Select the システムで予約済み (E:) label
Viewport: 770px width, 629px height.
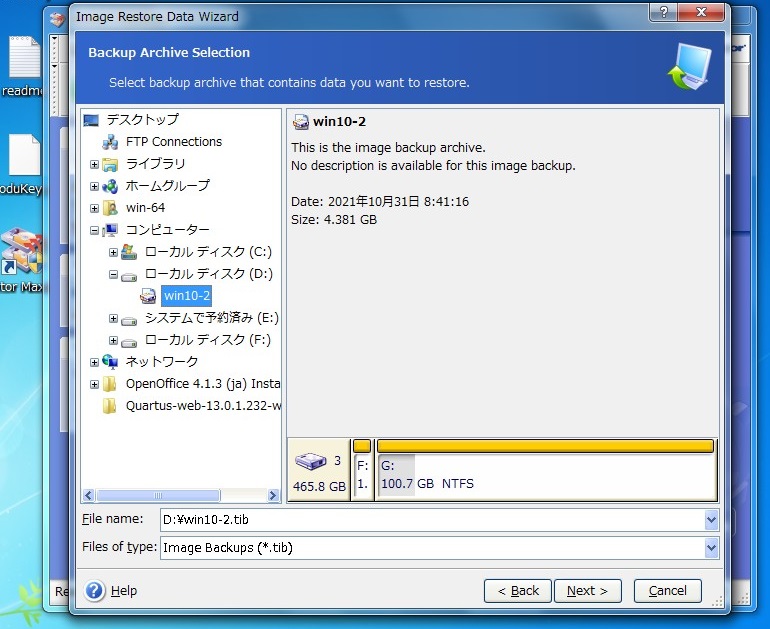pyautogui.click(x=212, y=318)
